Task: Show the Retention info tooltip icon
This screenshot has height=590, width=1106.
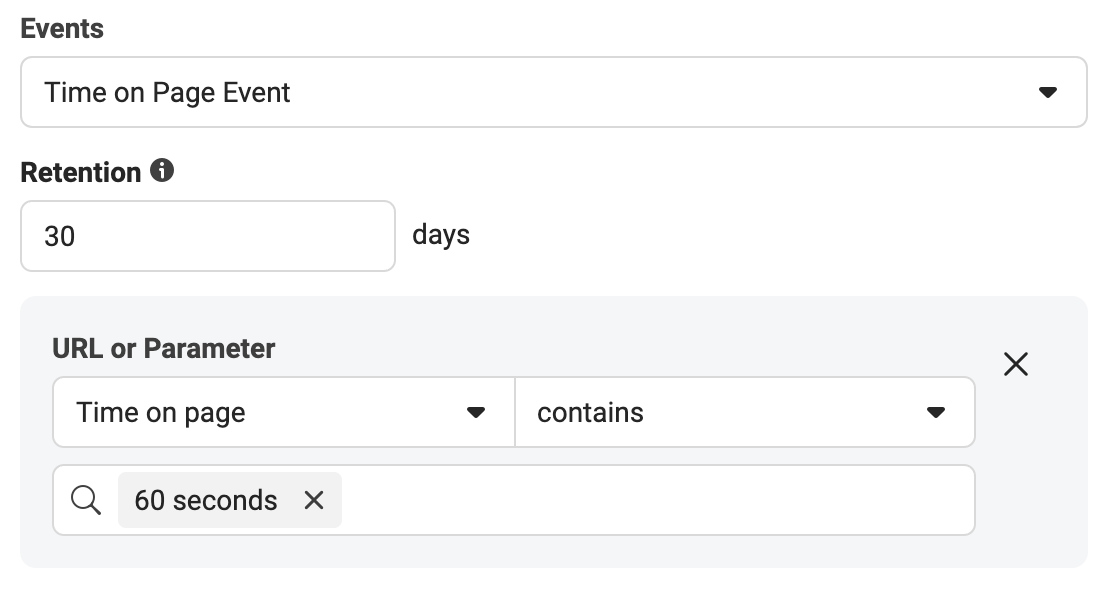Action: 162,171
